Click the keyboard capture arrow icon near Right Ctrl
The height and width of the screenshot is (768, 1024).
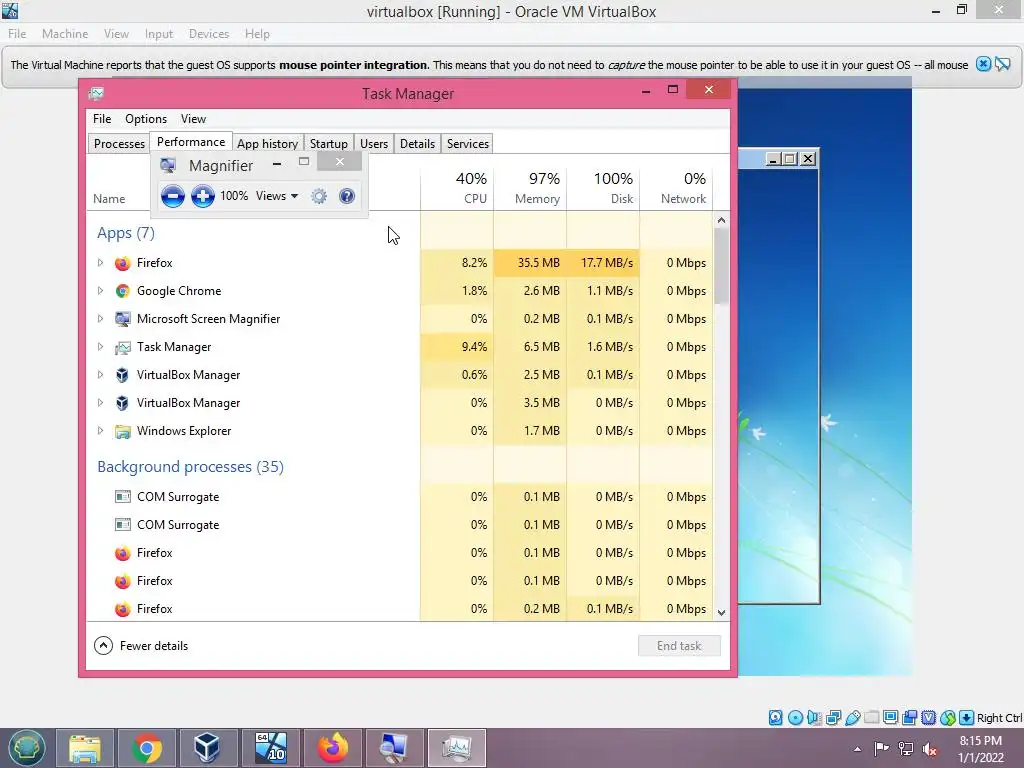click(x=967, y=718)
